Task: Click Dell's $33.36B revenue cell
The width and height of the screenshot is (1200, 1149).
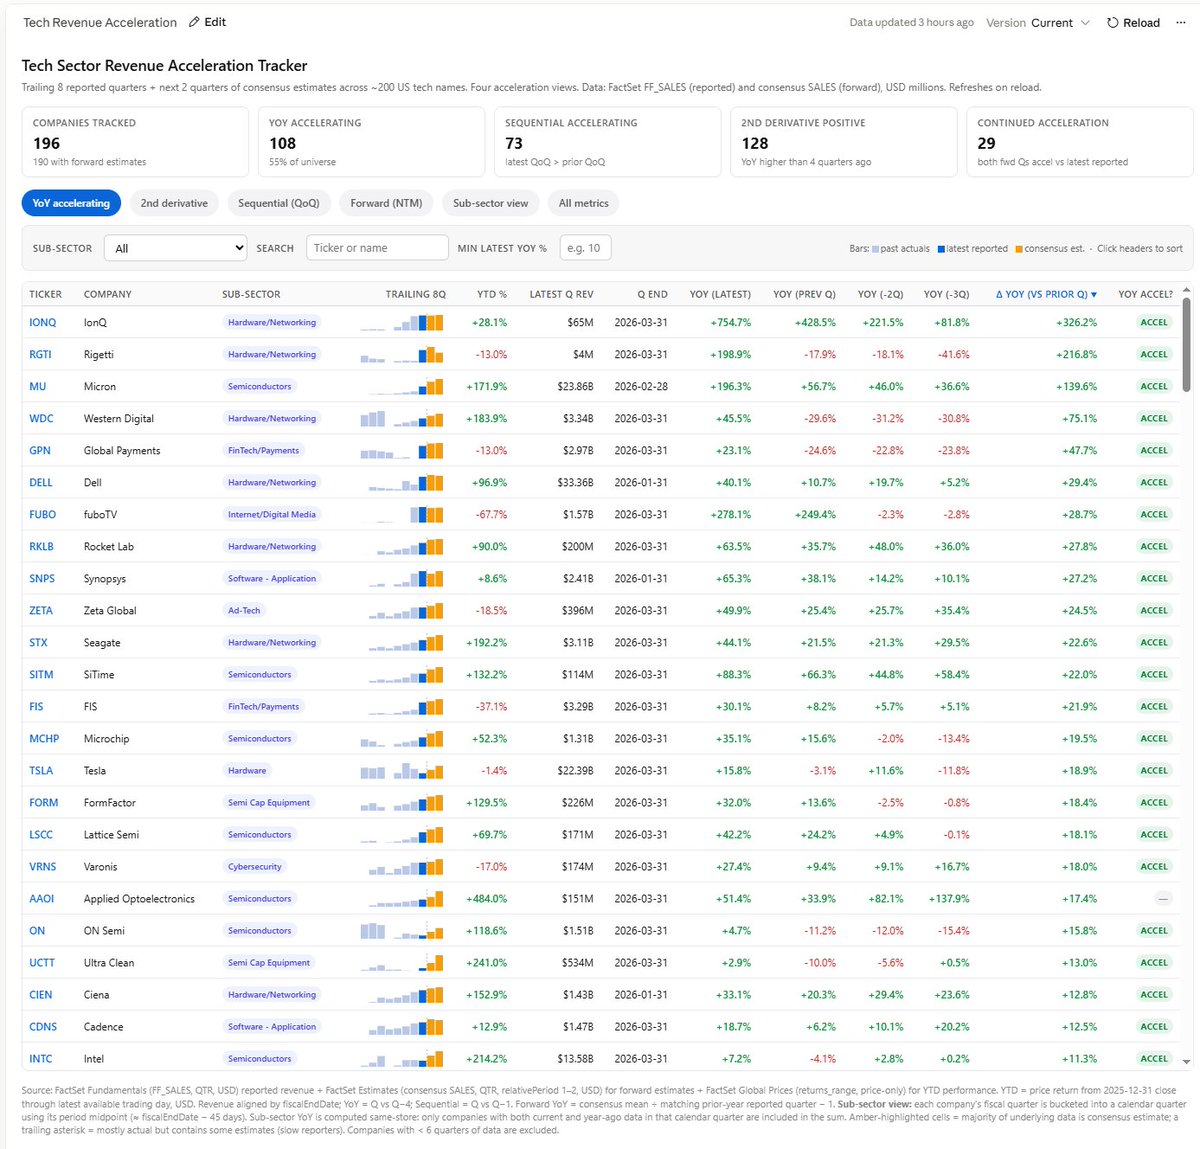Action: (x=575, y=482)
